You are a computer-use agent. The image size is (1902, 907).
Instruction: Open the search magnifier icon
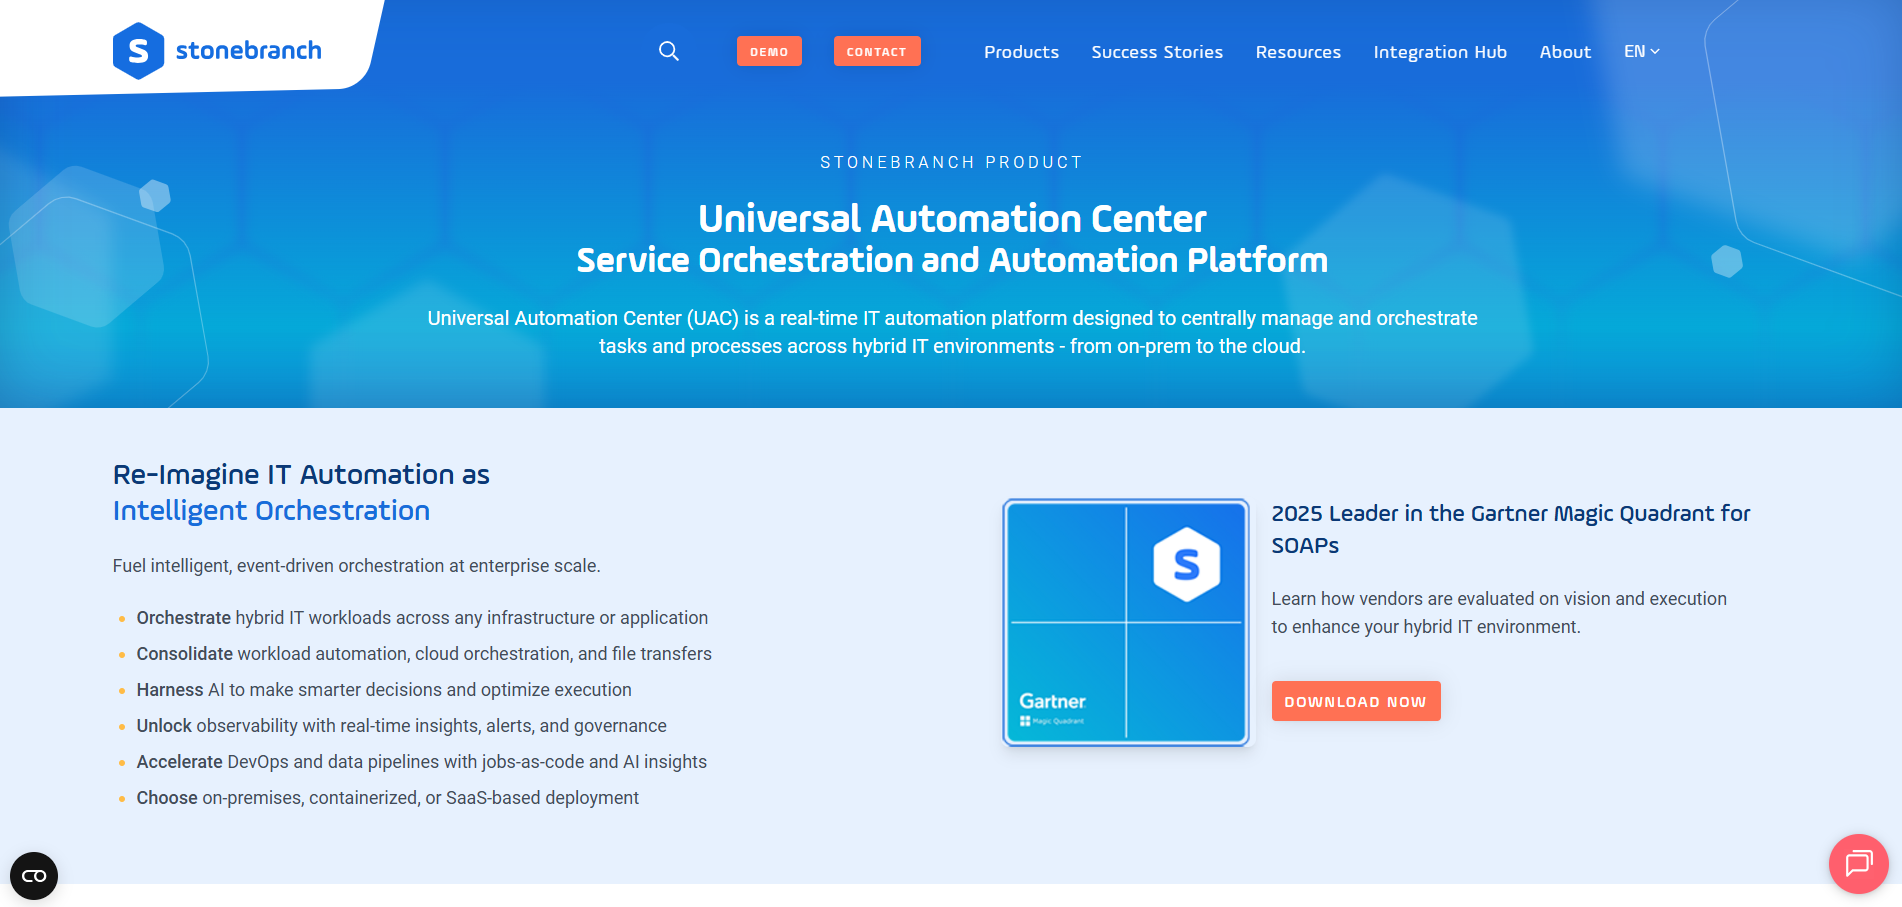(669, 51)
